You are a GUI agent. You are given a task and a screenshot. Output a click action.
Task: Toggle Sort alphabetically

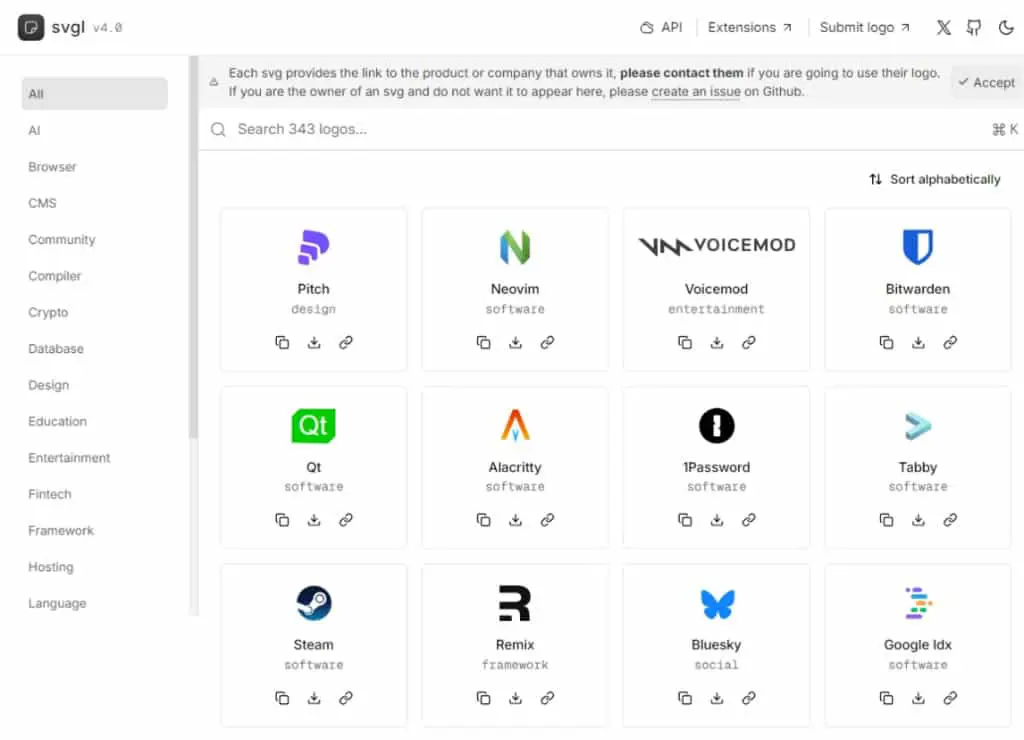click(x=935, y=179)
